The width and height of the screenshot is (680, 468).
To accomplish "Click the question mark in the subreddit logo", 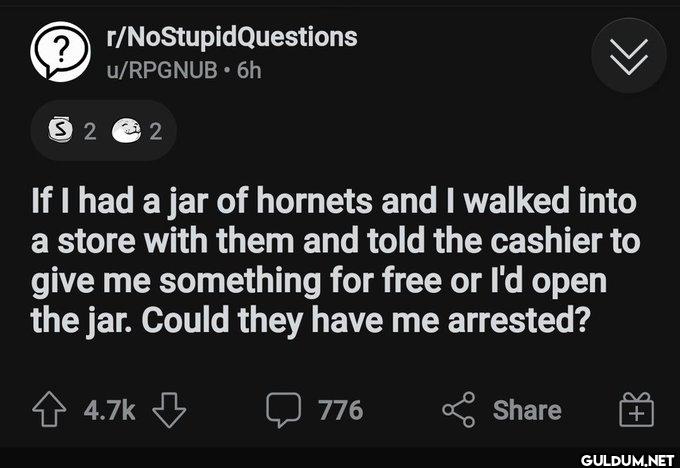I will tap(61, 51).
